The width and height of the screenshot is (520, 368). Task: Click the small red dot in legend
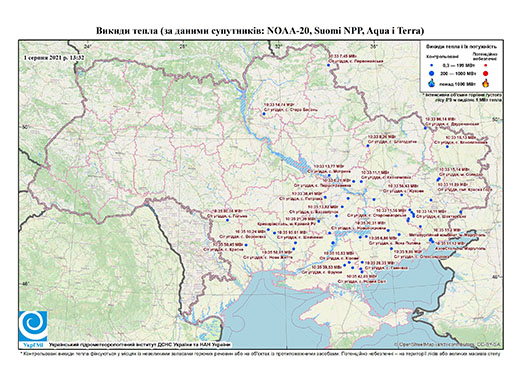click(x=485, y=66)
